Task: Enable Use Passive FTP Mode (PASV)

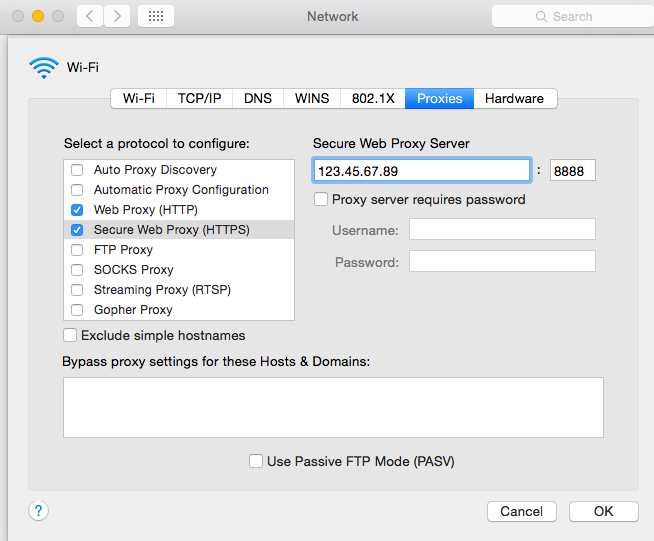Action: click(x=256, y=462)
